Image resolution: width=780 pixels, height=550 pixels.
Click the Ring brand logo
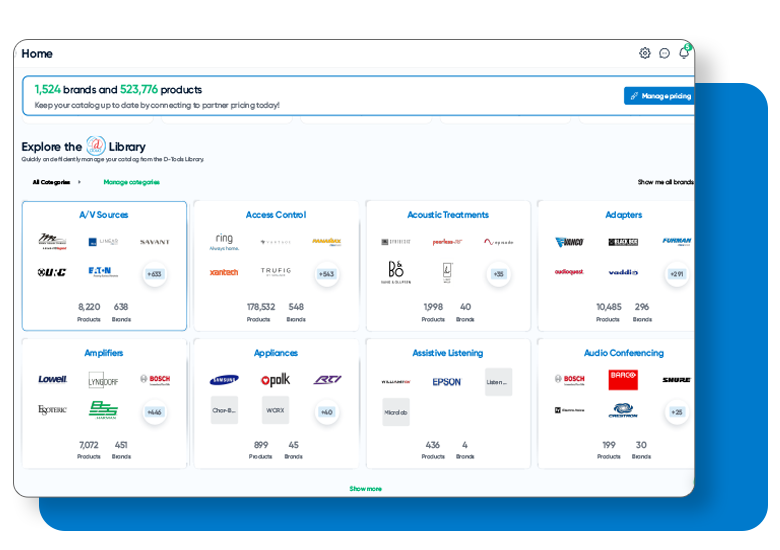pos(224,241)
